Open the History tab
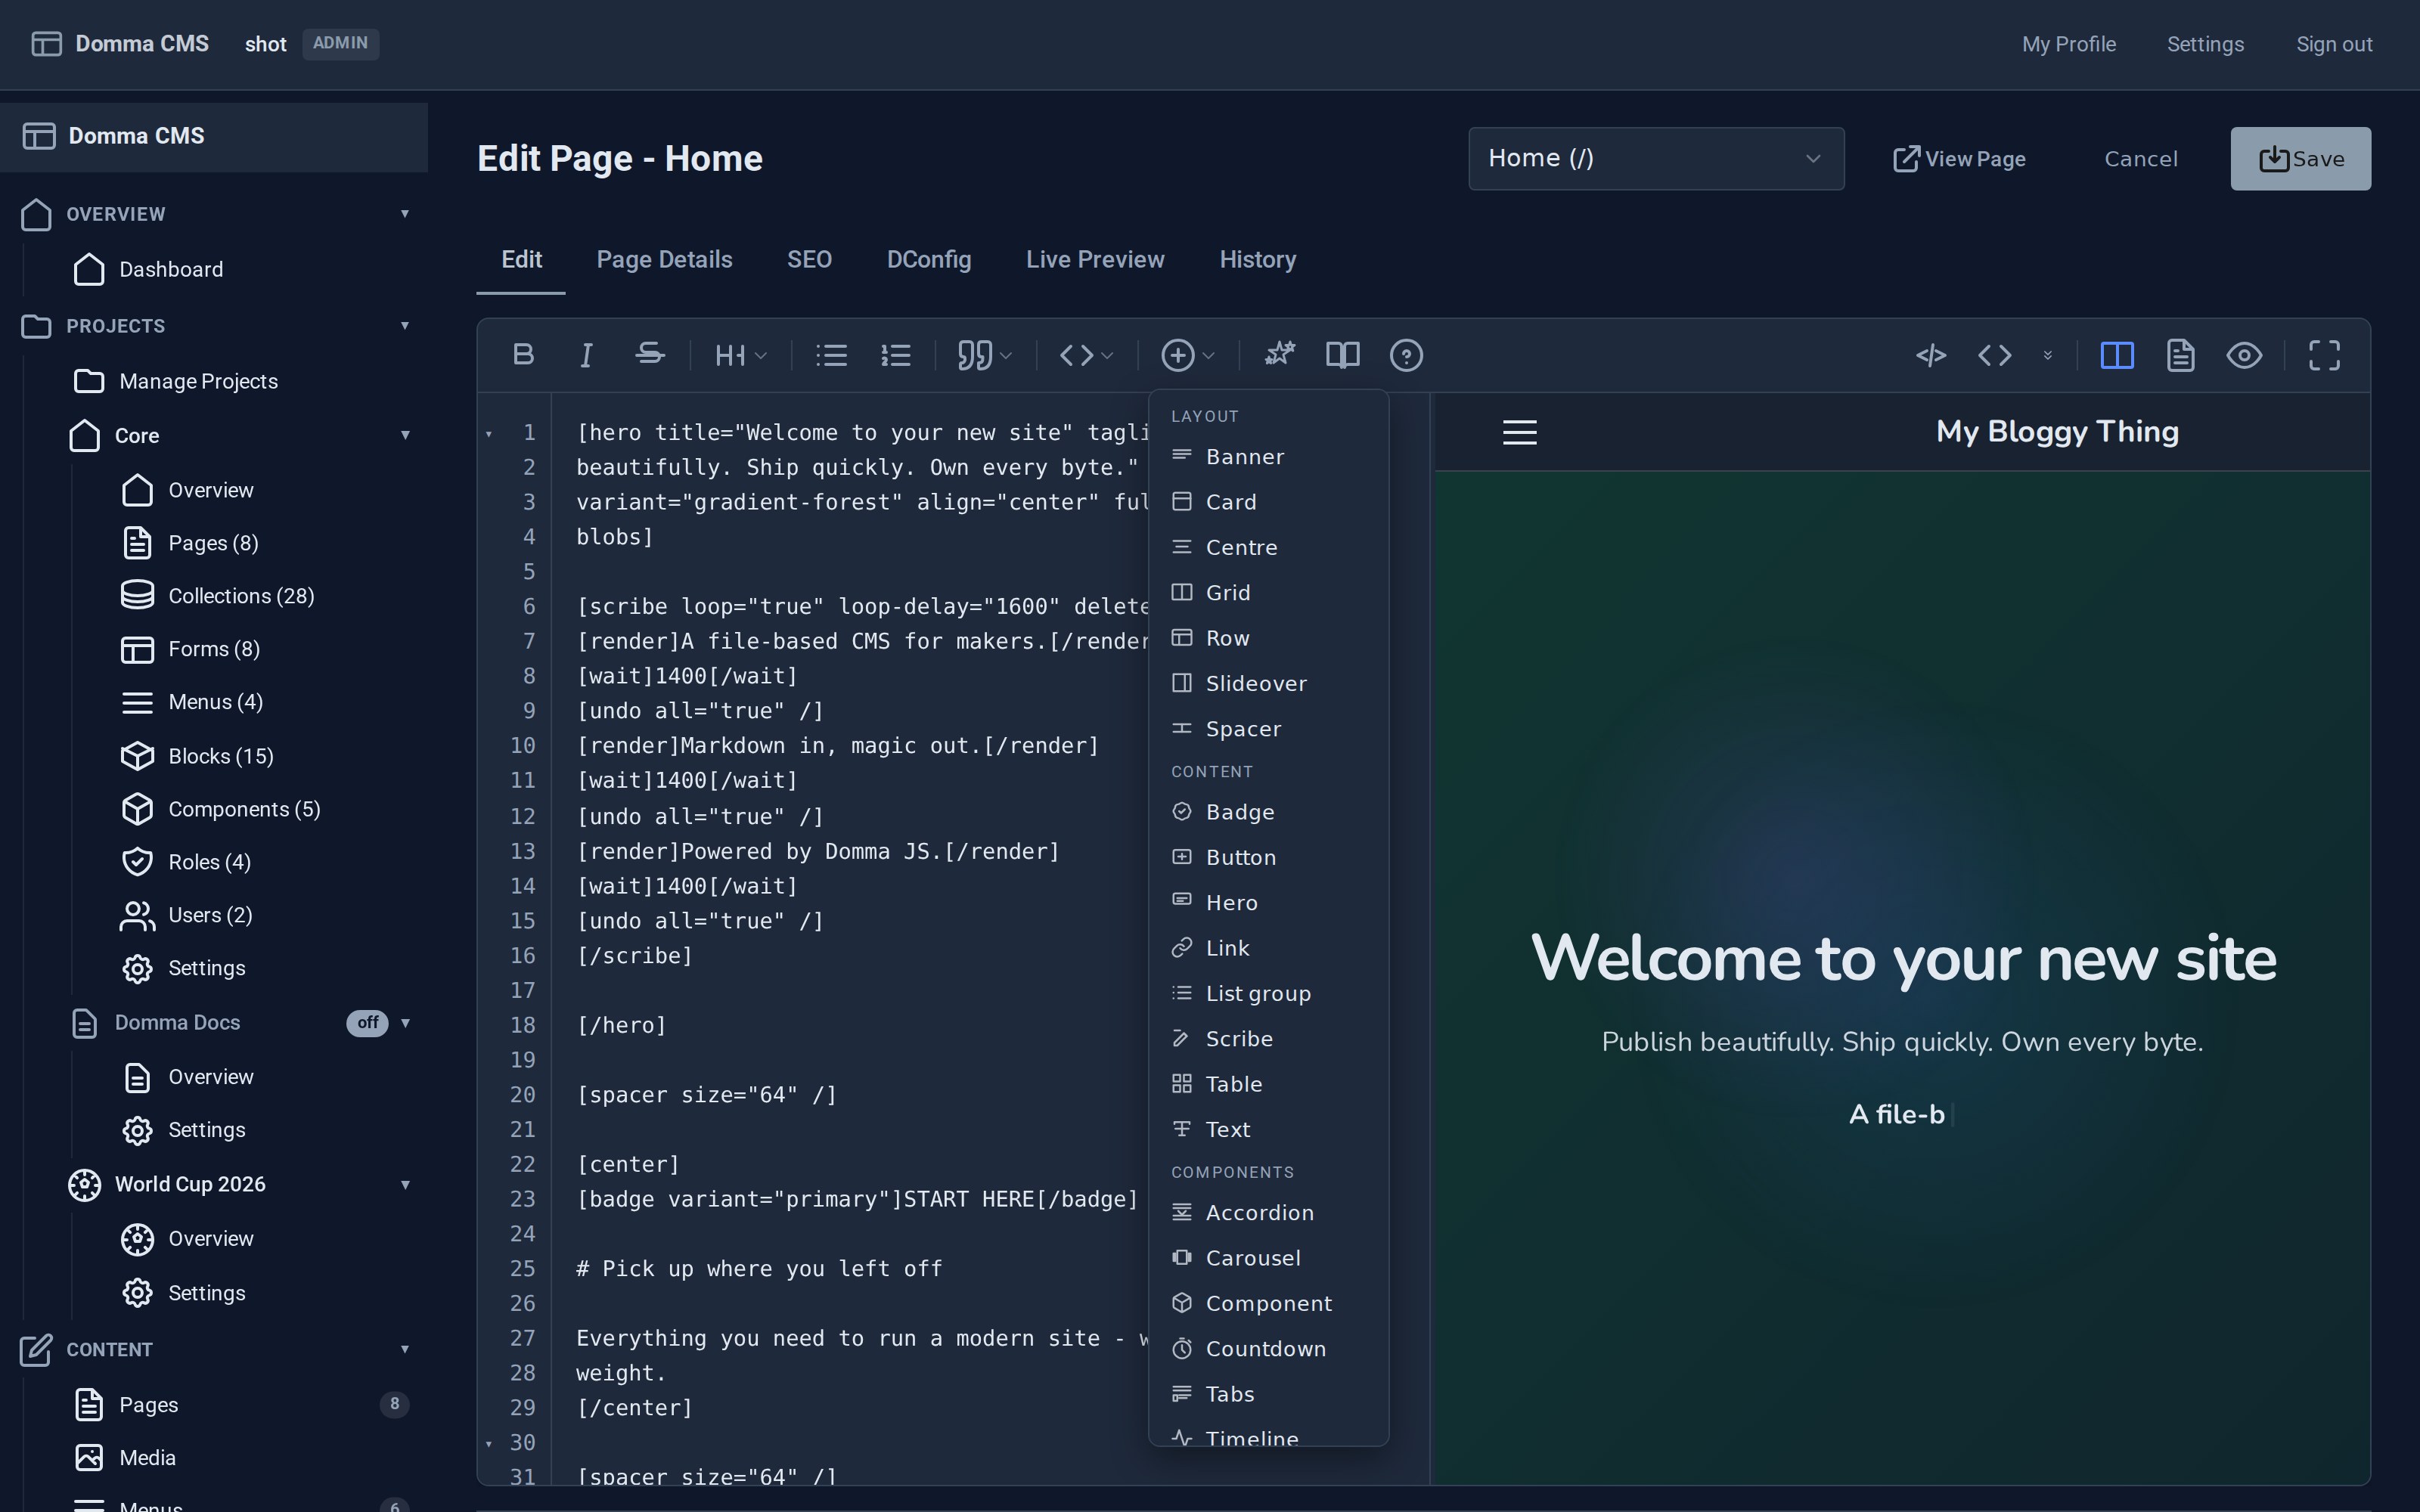Viewport: 2420px width, 1512px height. 1257,259
